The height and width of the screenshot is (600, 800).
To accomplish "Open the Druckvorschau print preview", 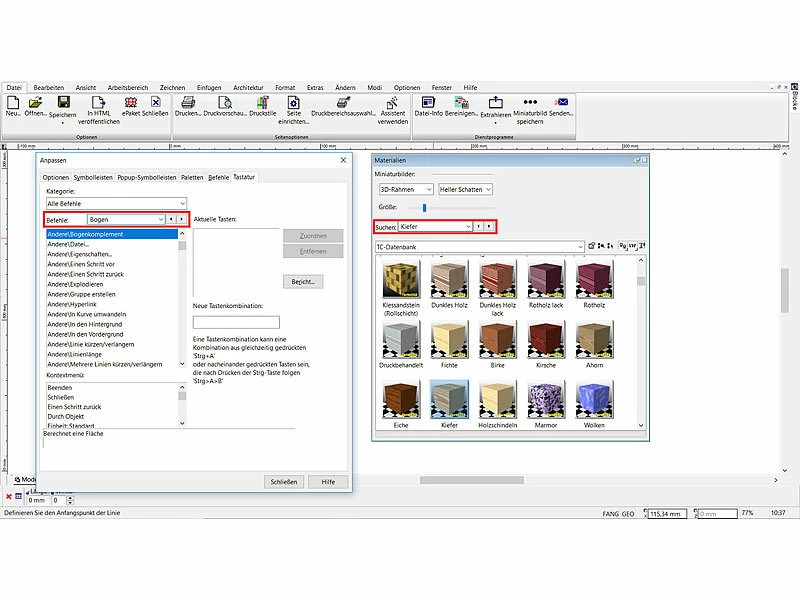I will (x=225, y=103).
